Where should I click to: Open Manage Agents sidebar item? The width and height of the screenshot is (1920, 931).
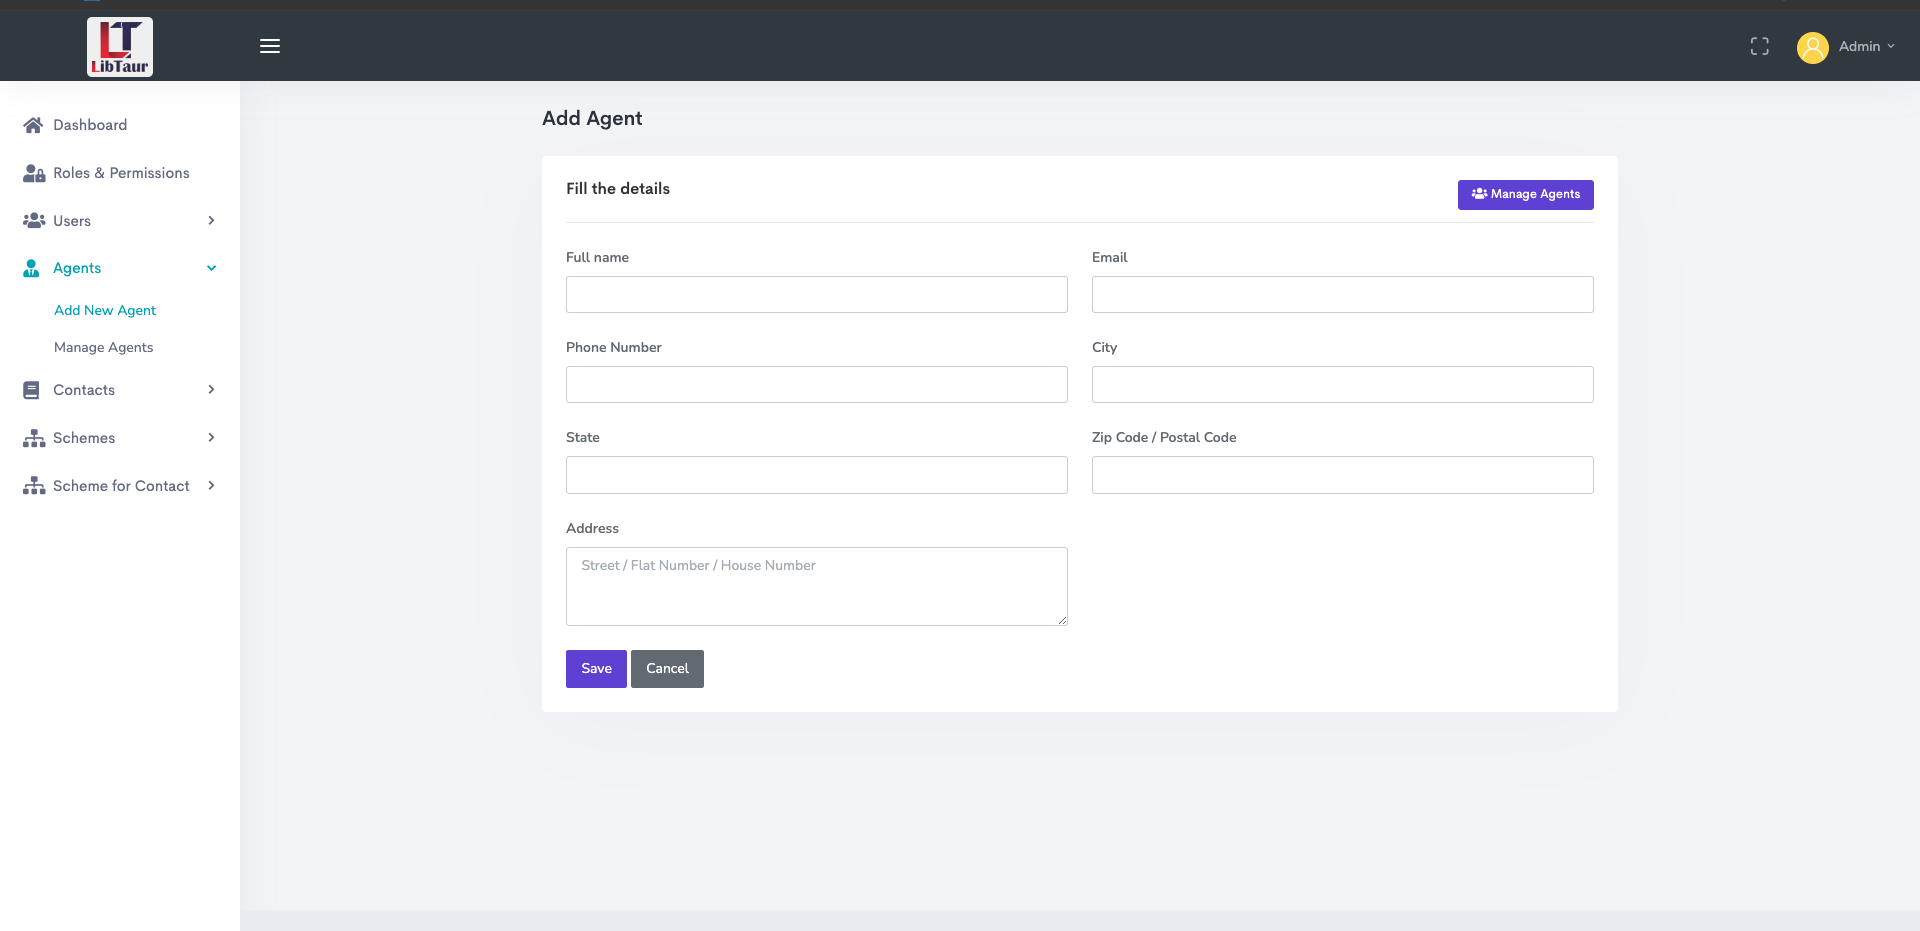coord(104,347)
